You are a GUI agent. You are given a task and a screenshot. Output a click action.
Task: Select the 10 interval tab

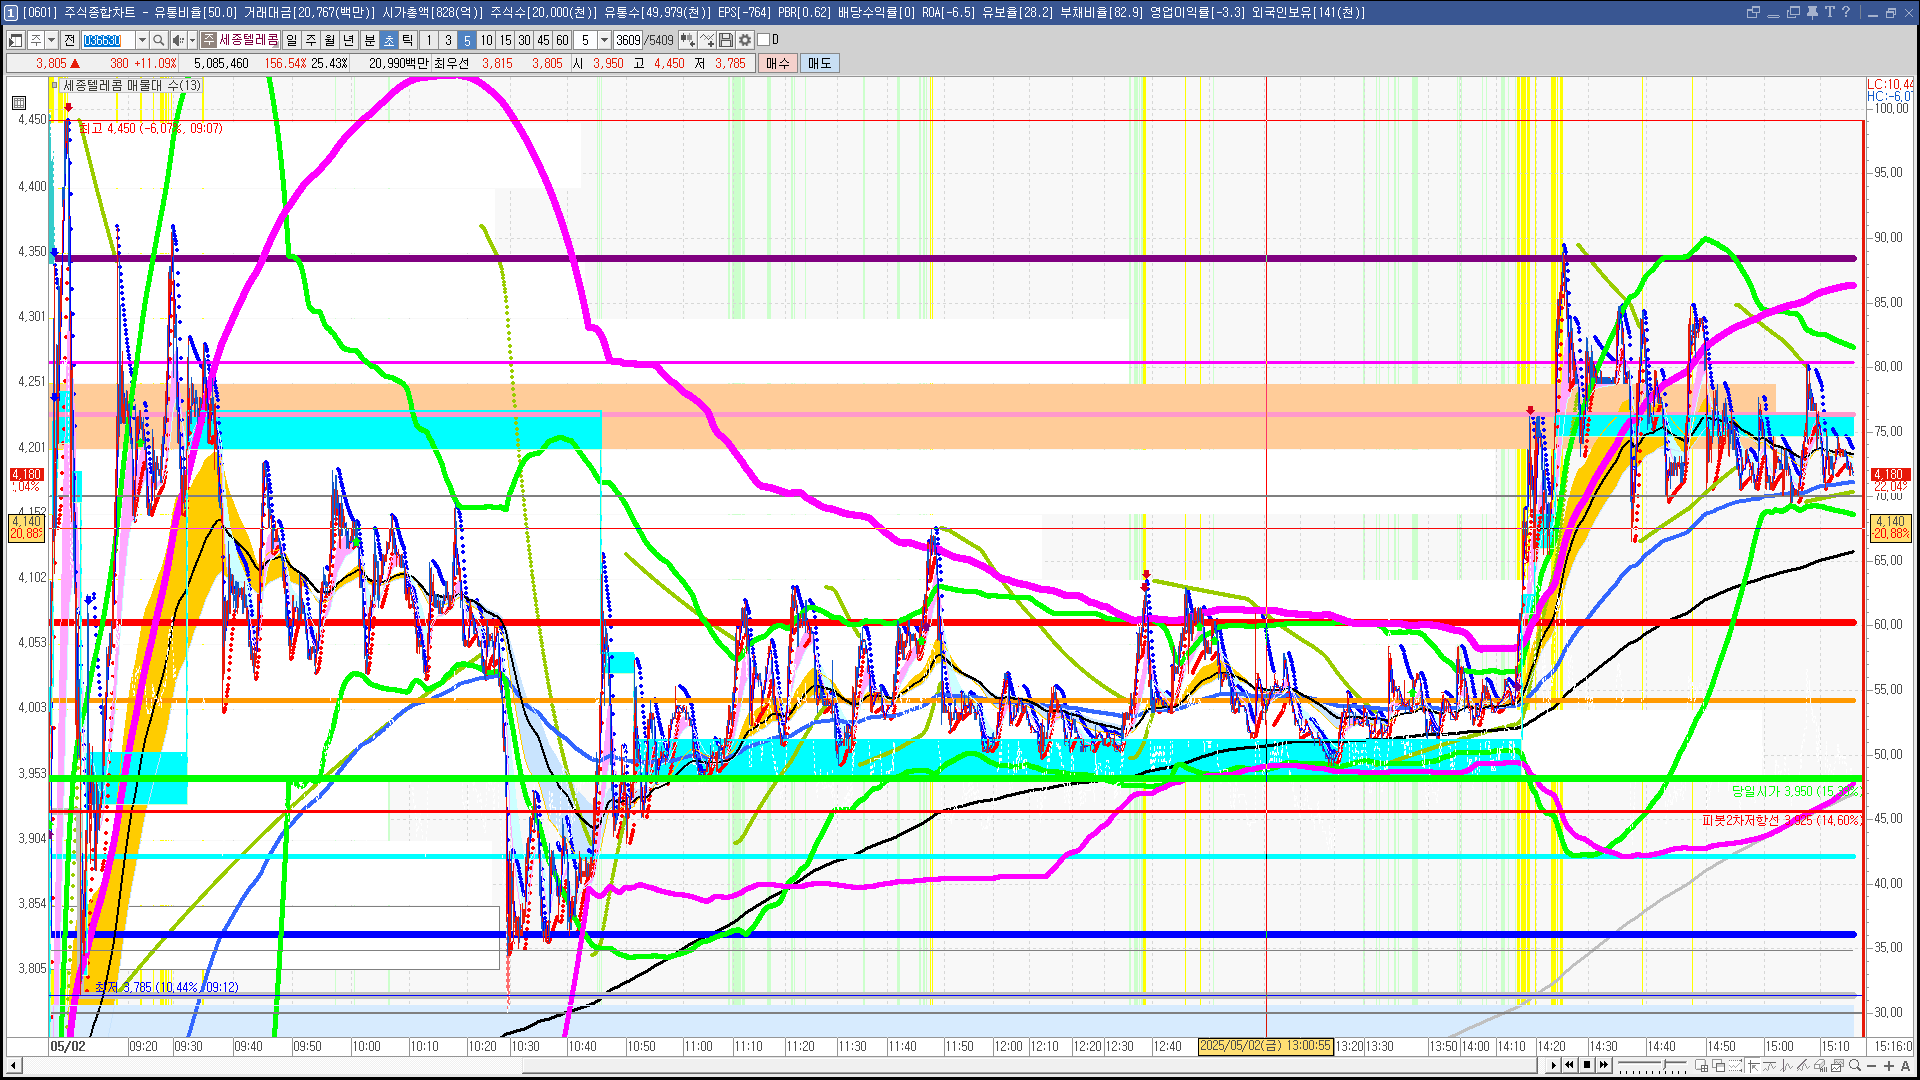(x=486, y=40)
